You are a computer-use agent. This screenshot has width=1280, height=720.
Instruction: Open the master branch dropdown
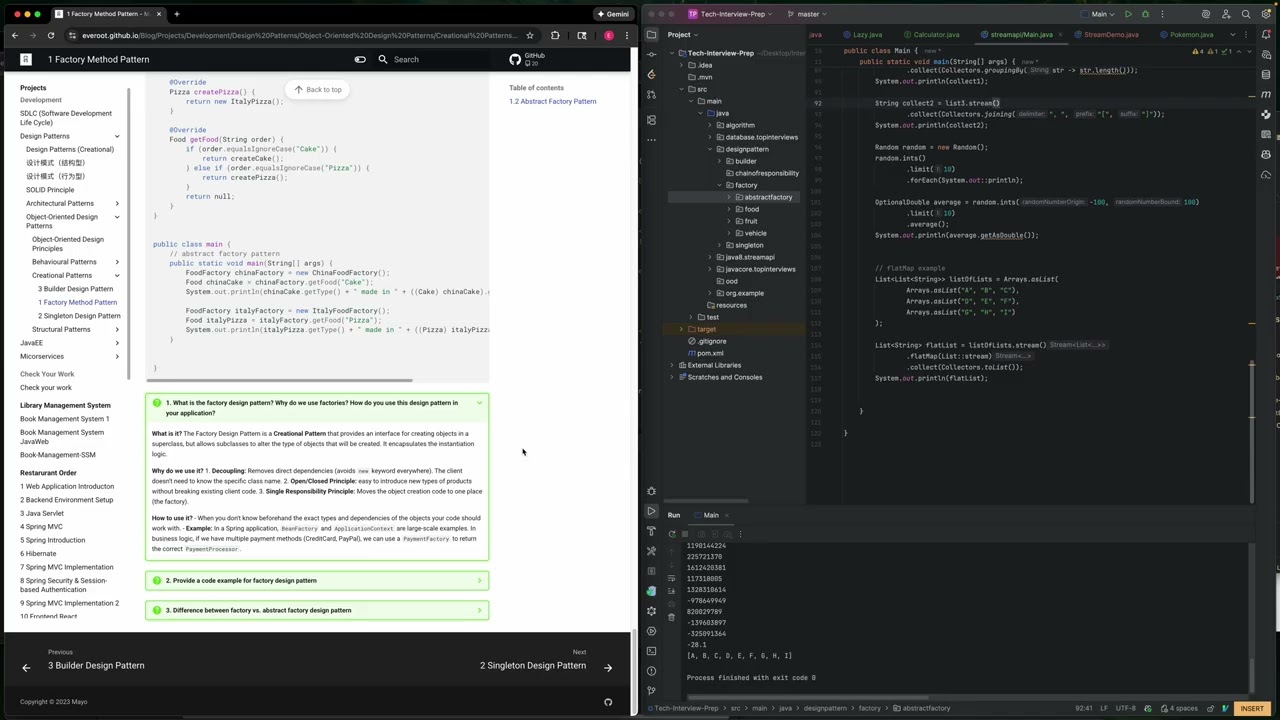pyautogui.click(x=807, y=14)
